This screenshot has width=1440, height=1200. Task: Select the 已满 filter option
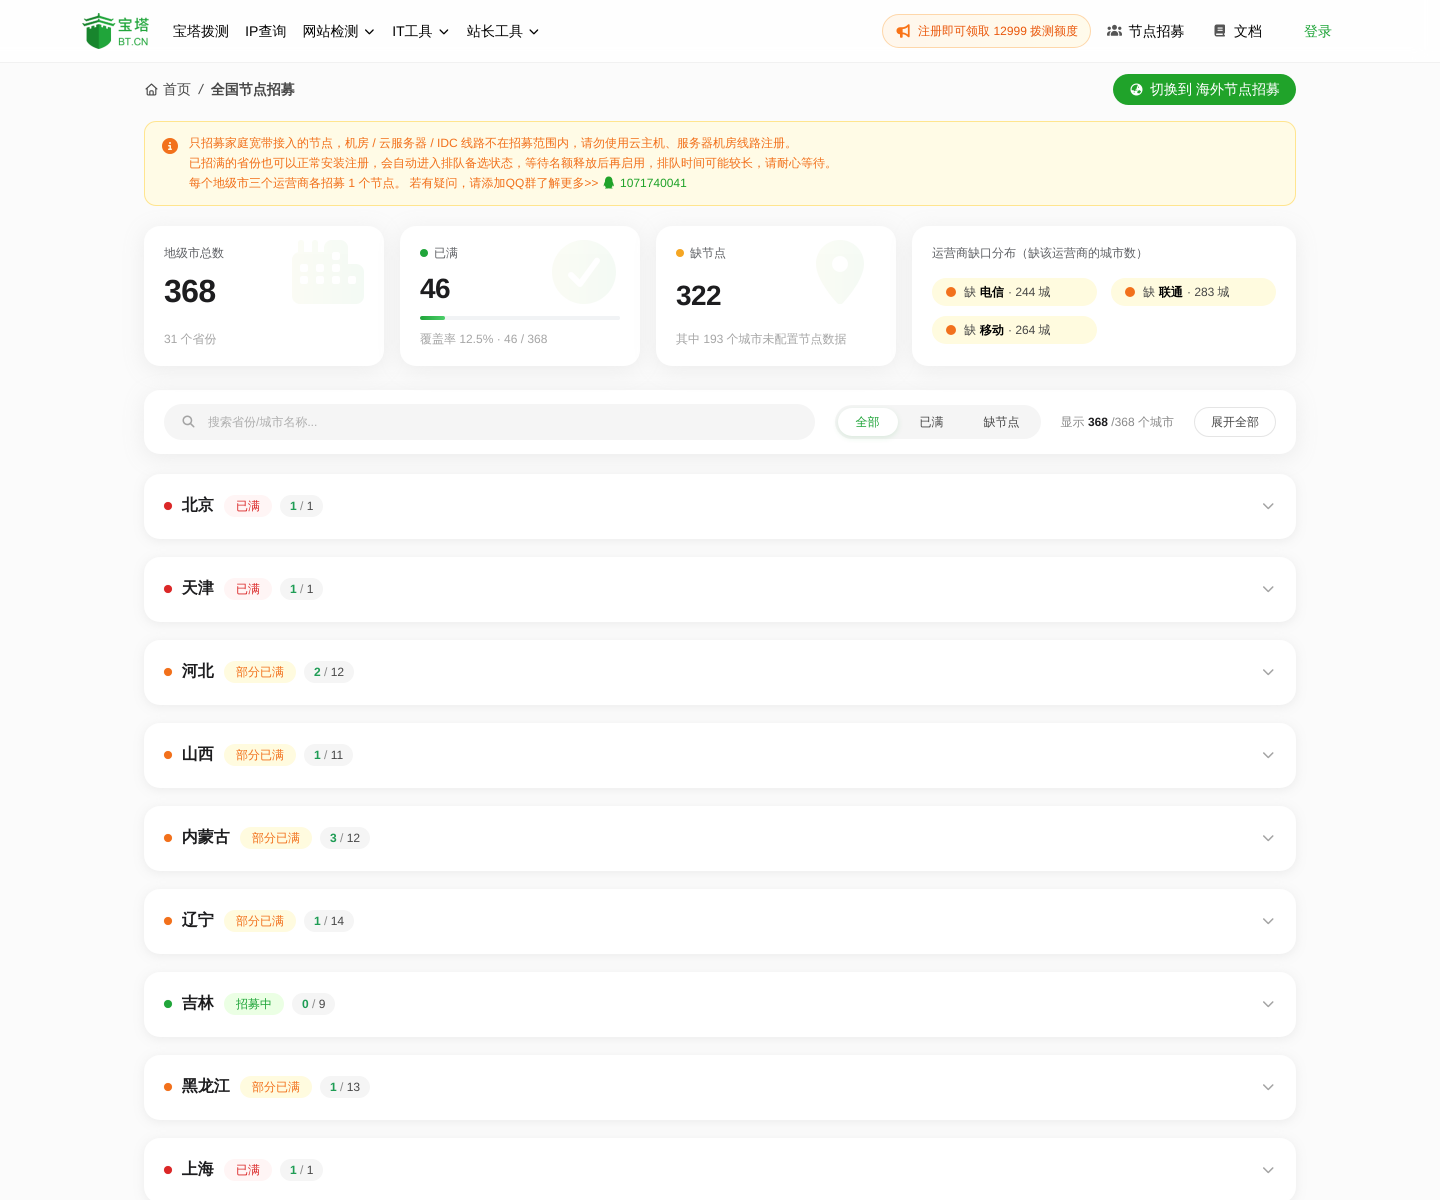(x=931, y=422)
